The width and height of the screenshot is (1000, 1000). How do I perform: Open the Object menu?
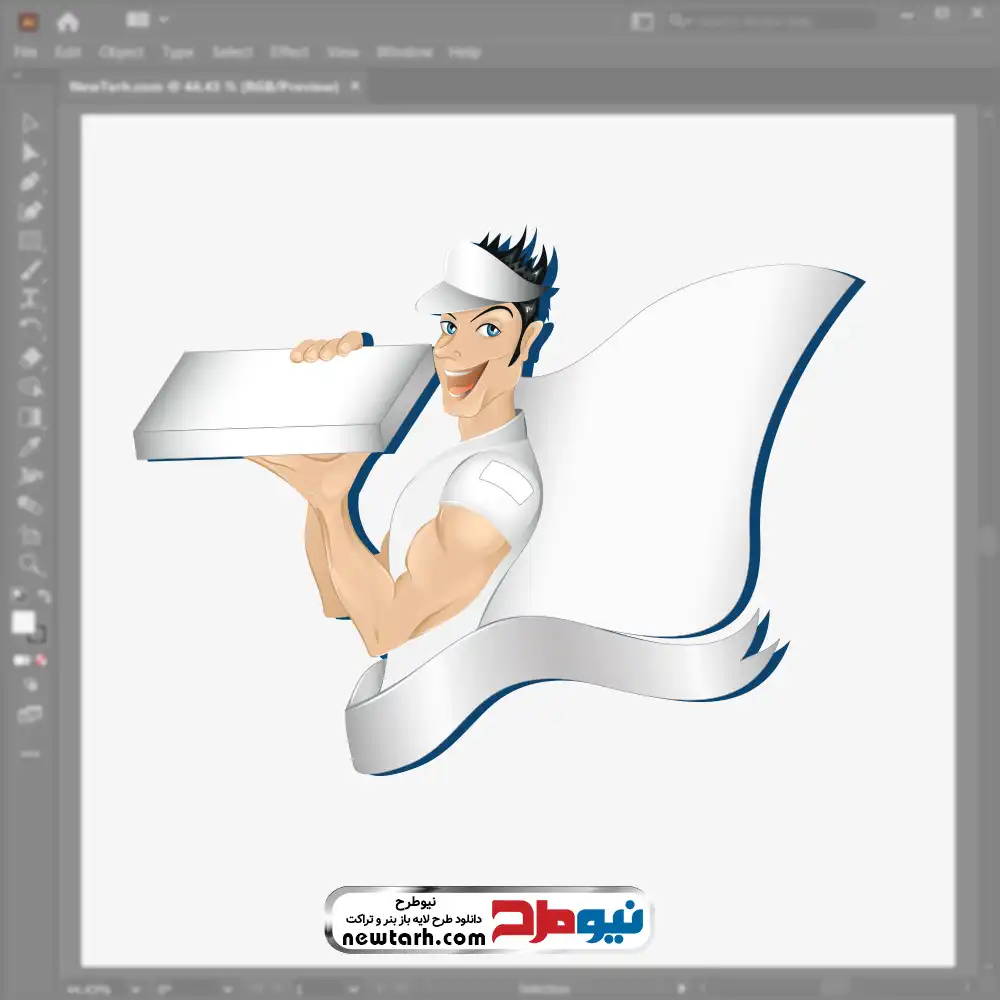click(x=120, y=52)
